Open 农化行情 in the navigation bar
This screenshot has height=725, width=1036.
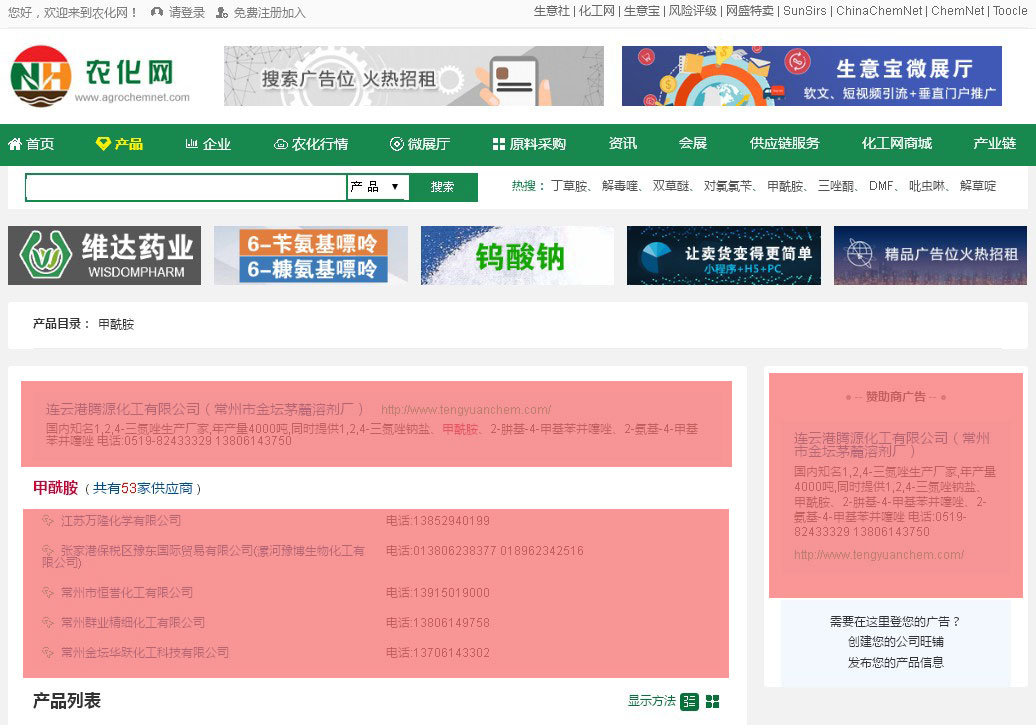pos(311,144)
